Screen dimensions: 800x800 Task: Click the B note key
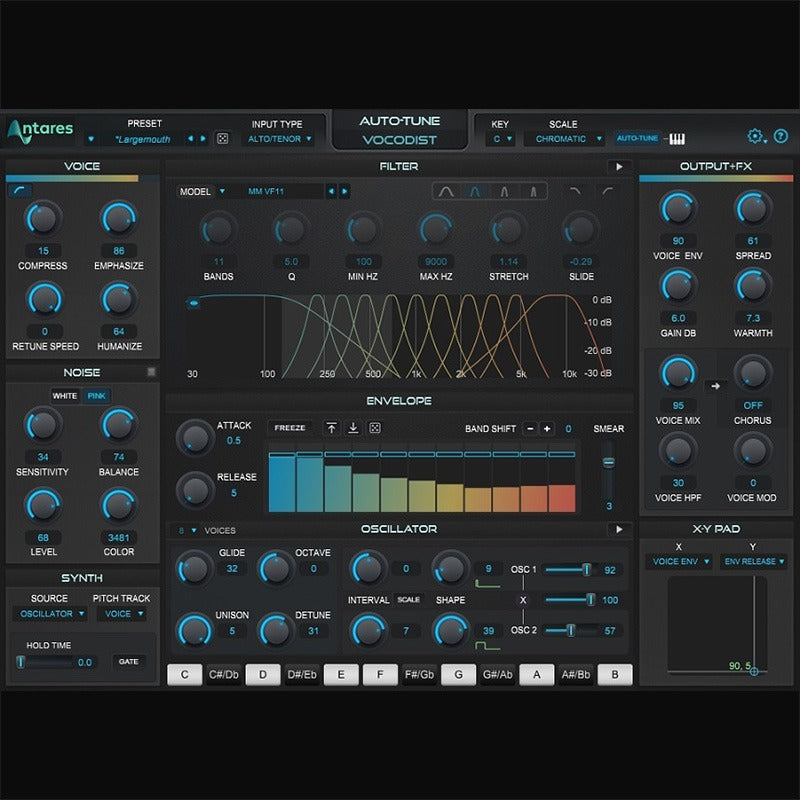click(615, 674)
